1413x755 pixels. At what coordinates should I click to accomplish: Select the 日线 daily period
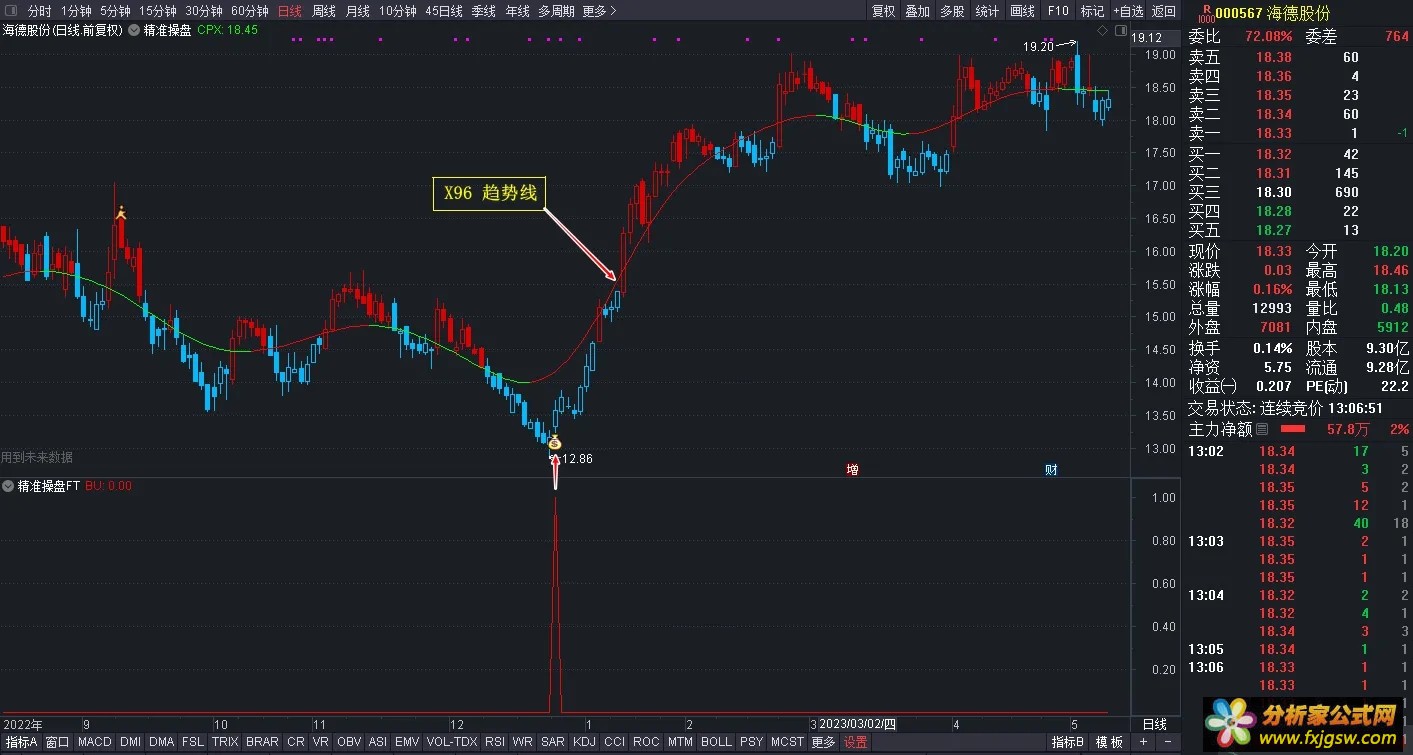click(x=289, y=11)
